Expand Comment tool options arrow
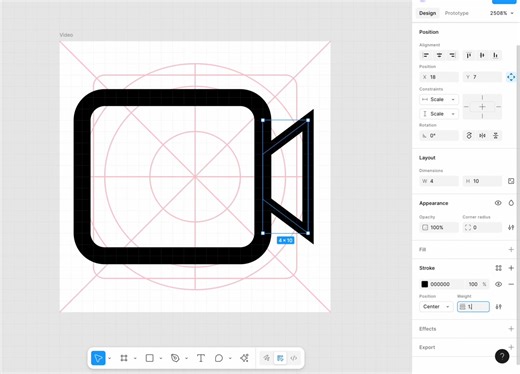 (230, 358)
